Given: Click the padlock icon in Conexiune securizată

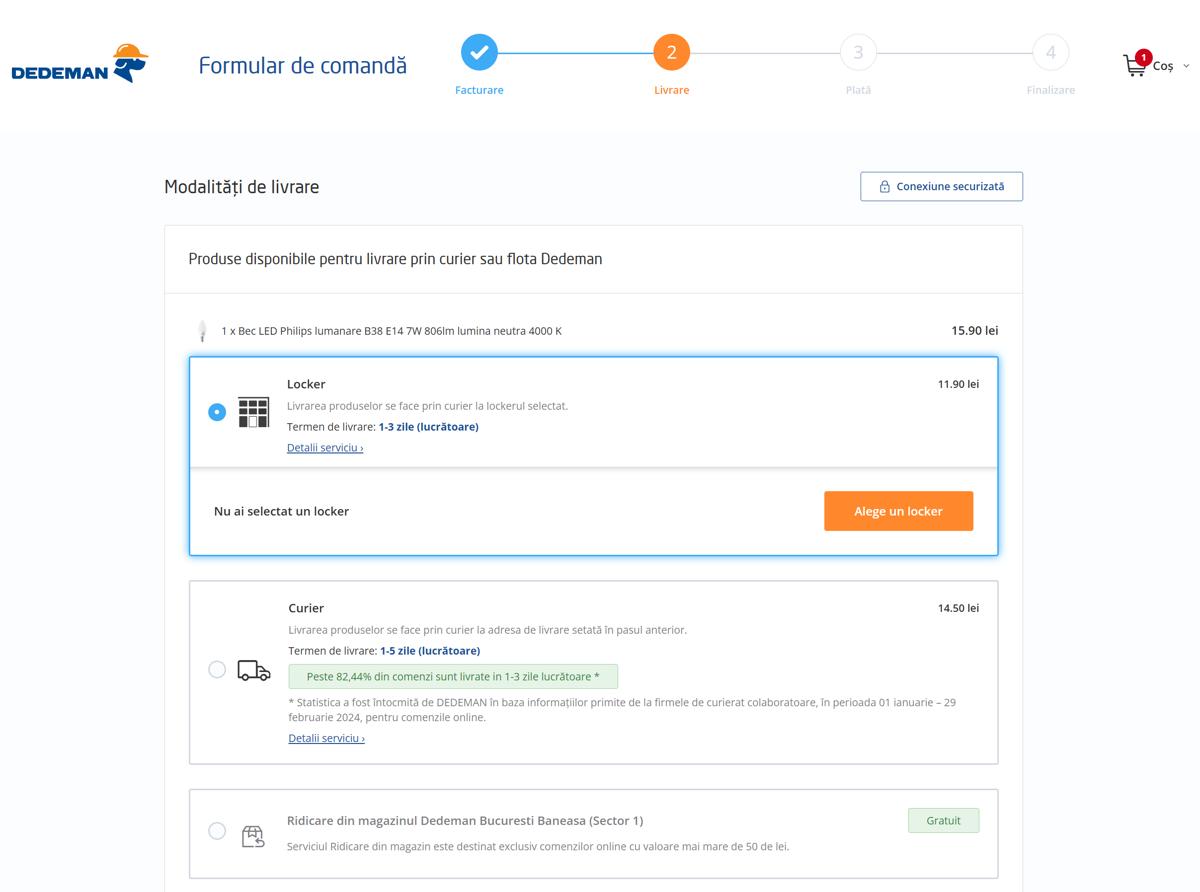Looking at the screenshot, I should (x=884, y=187).
